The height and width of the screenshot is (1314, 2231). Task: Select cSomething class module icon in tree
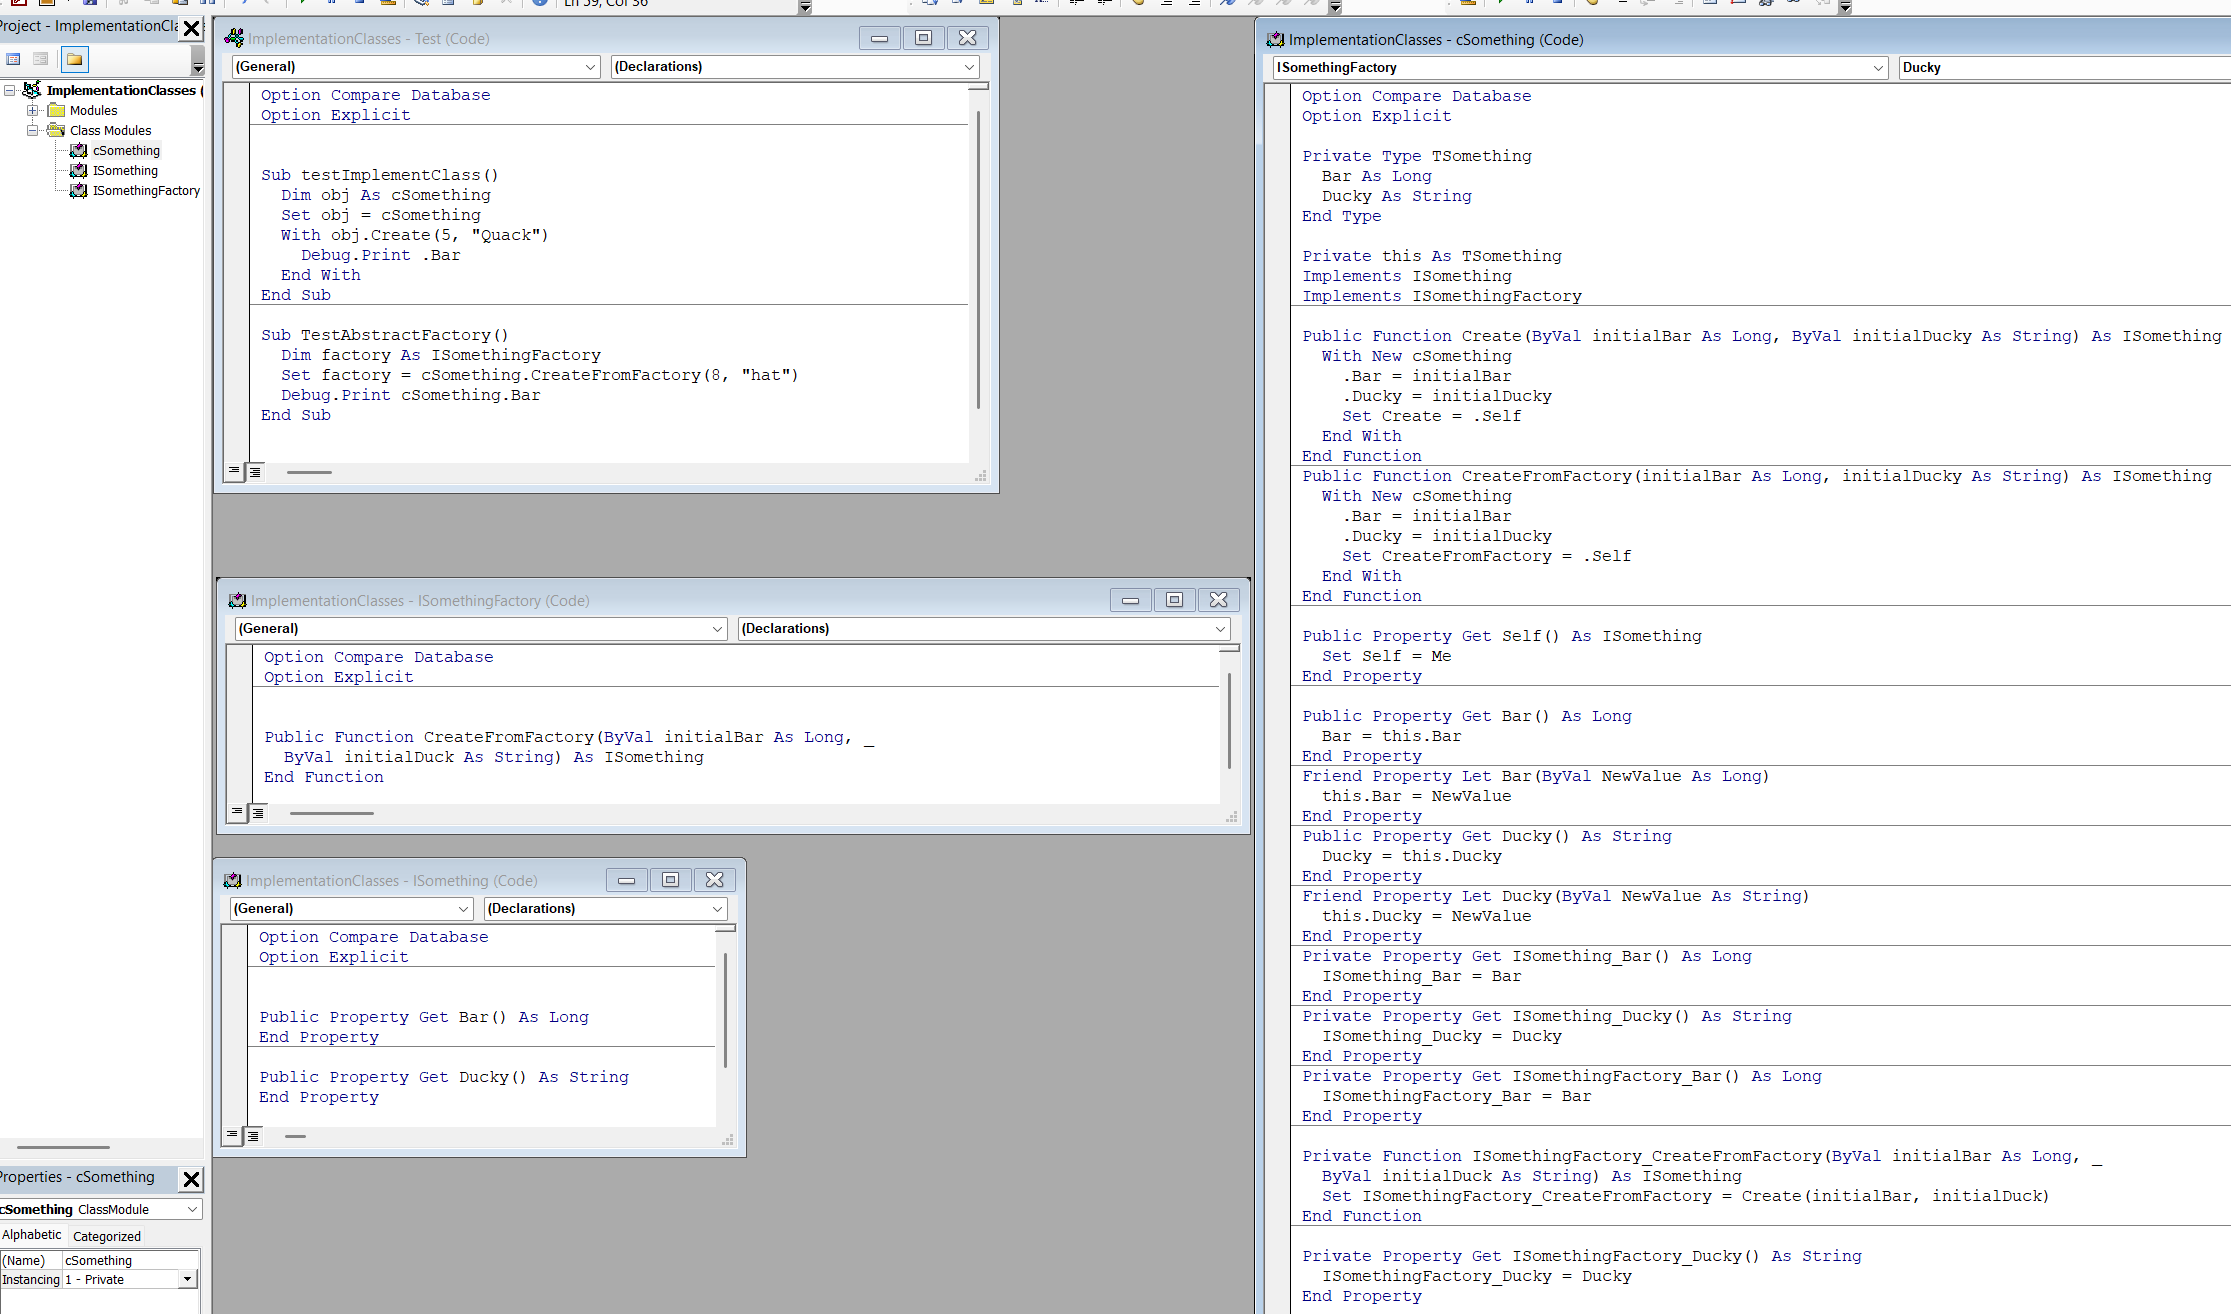pyautogui.click(x=78, y=151)
